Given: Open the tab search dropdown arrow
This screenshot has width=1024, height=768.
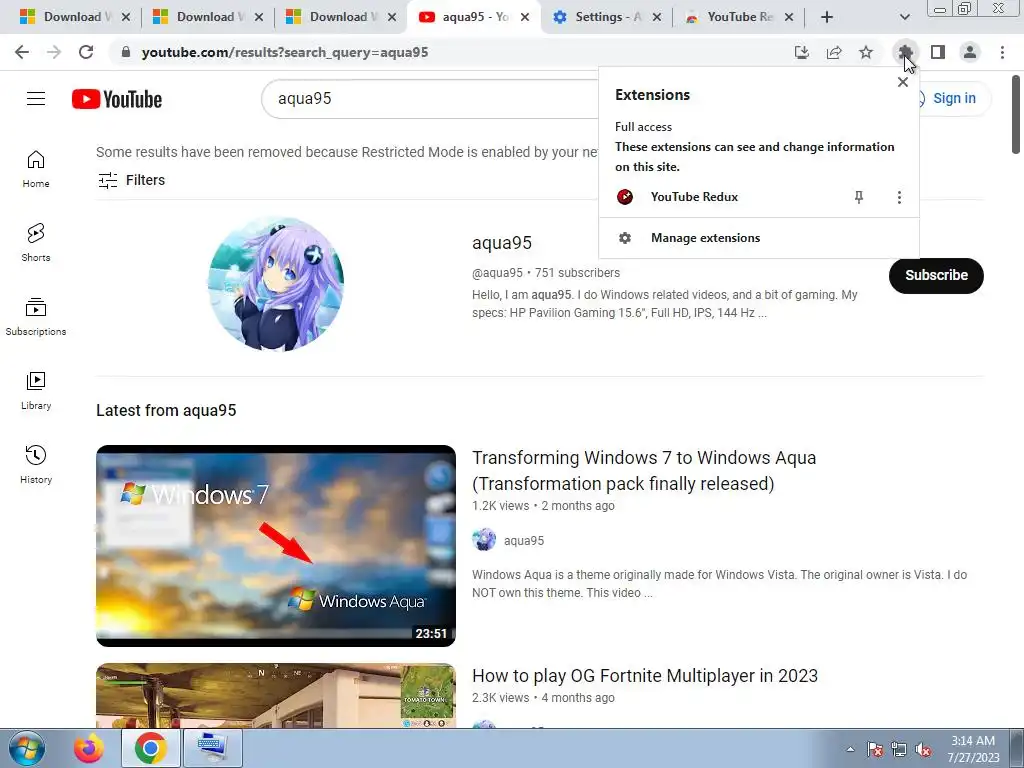Looking at the screenshot, I should coord(904,17).
